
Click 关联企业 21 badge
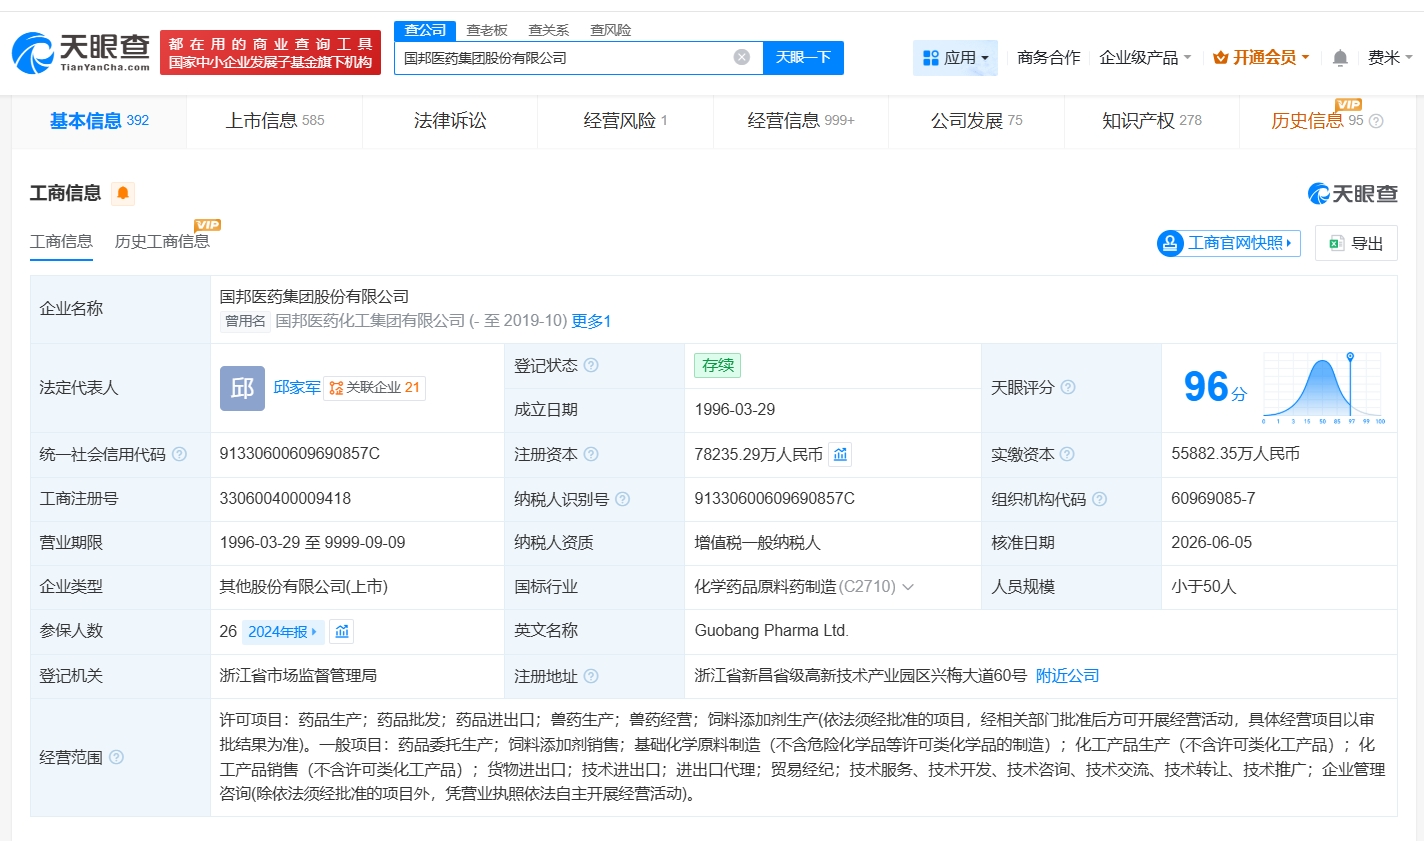pyautogui.click(x=375, y=388)
